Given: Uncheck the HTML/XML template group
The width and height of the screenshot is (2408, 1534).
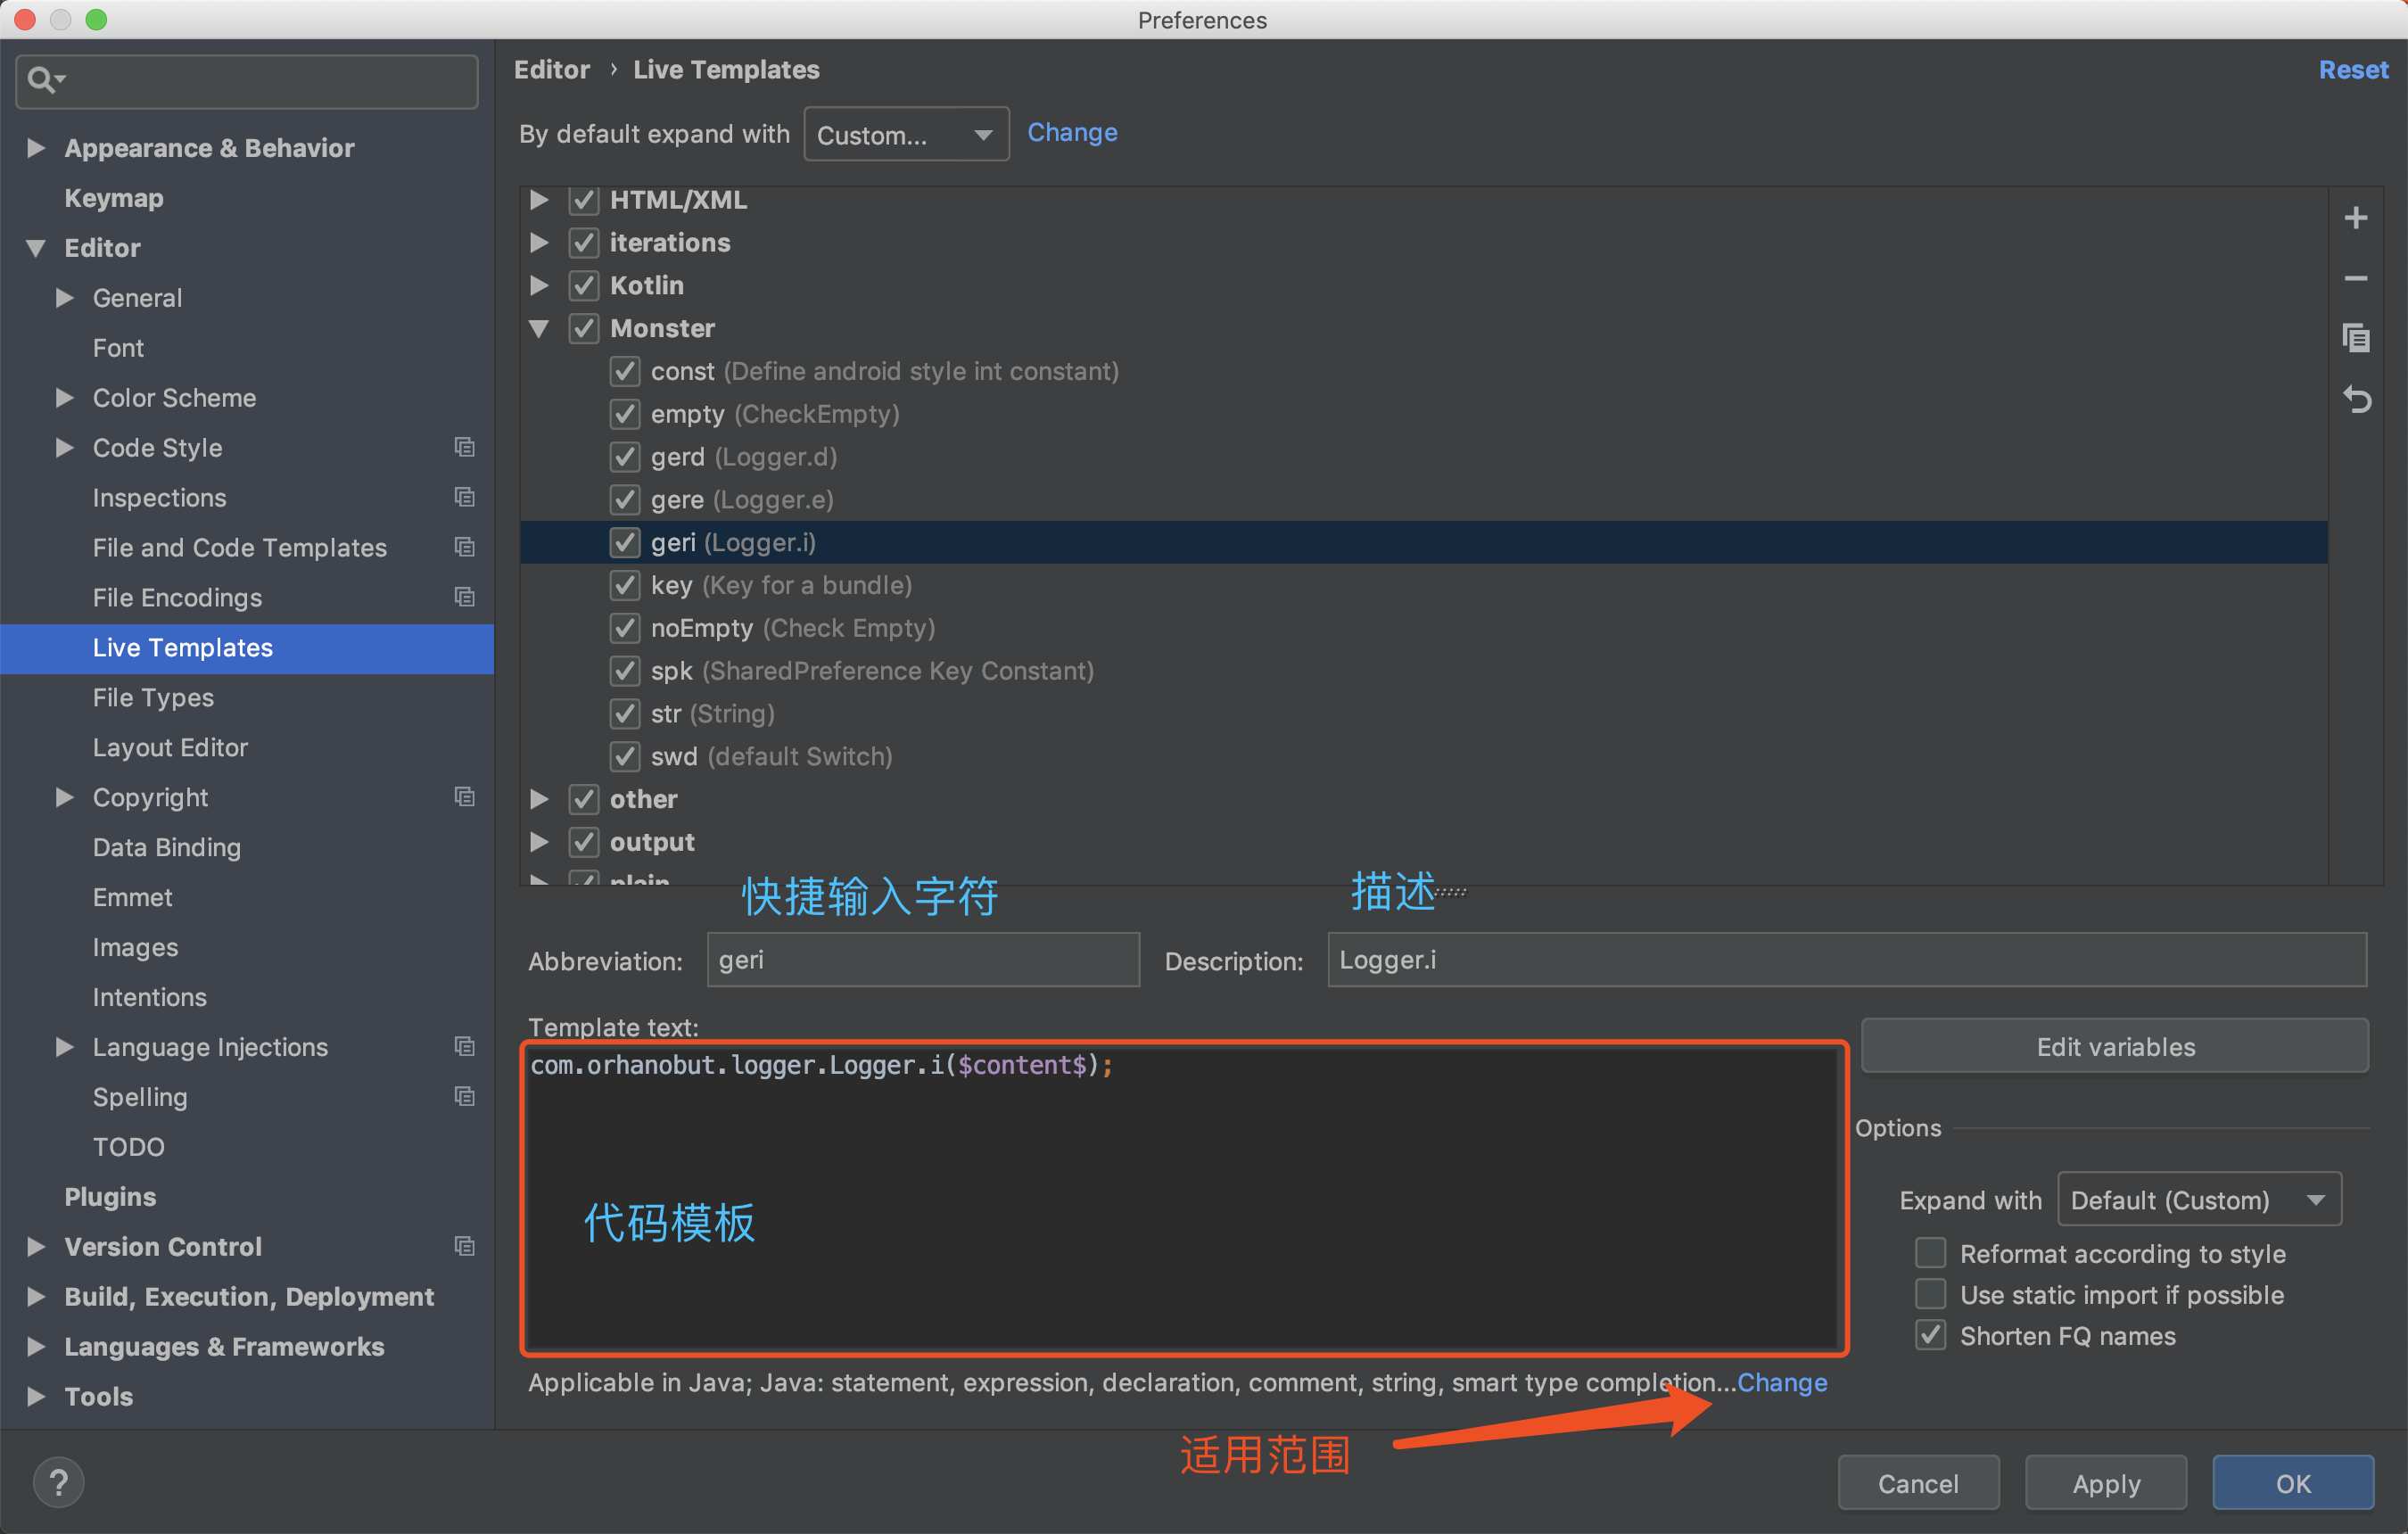Looking at the screenshot, I should 584,200.
